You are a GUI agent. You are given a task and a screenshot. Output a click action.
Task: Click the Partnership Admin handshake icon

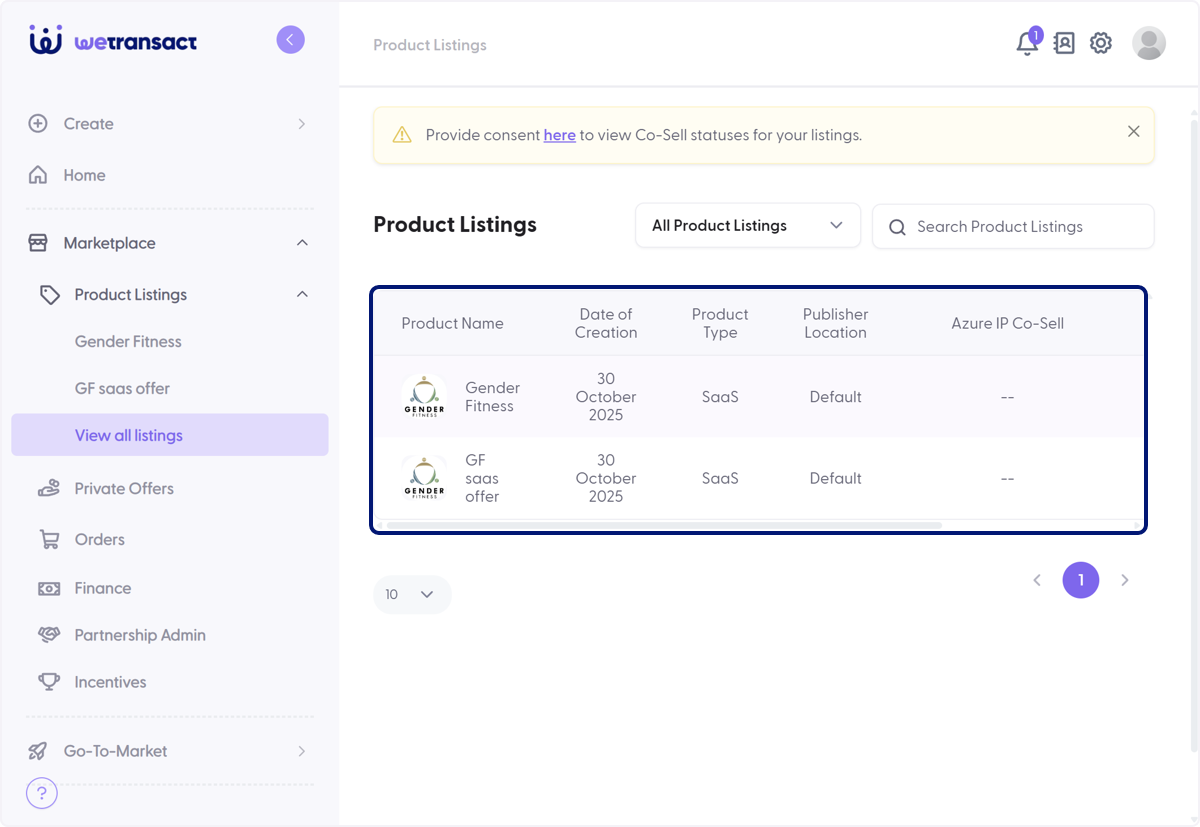pyautogui.click(x=49, y=635)
